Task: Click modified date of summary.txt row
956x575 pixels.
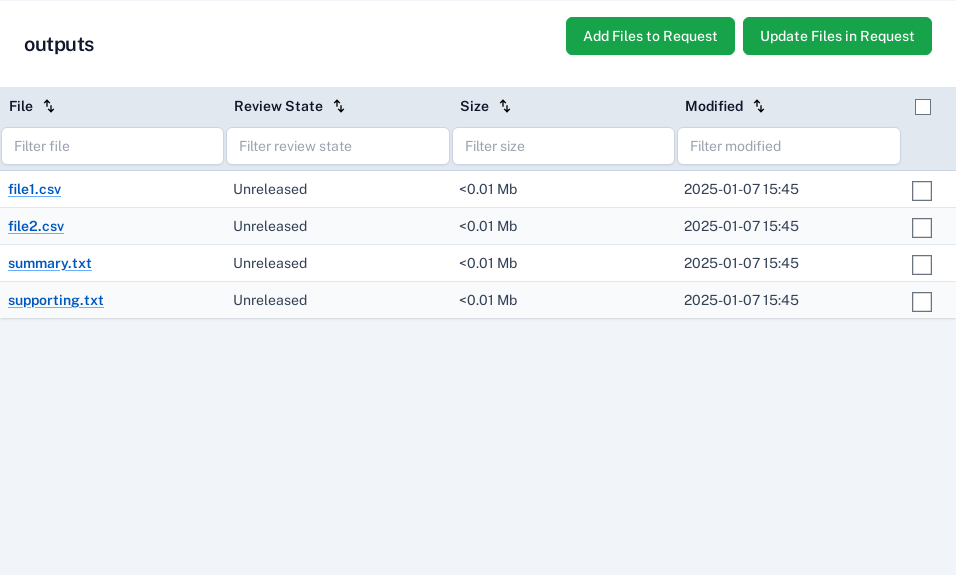Action: click(741, 263)
